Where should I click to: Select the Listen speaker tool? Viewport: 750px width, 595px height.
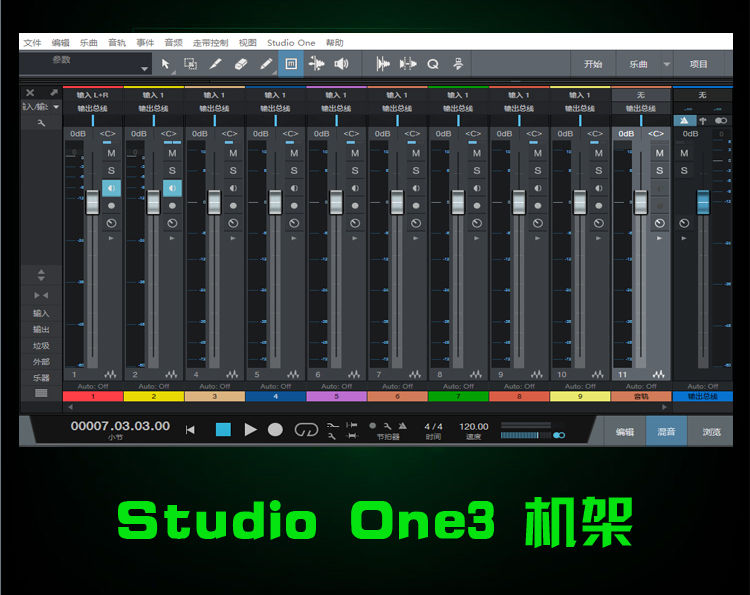pos(342,64)
